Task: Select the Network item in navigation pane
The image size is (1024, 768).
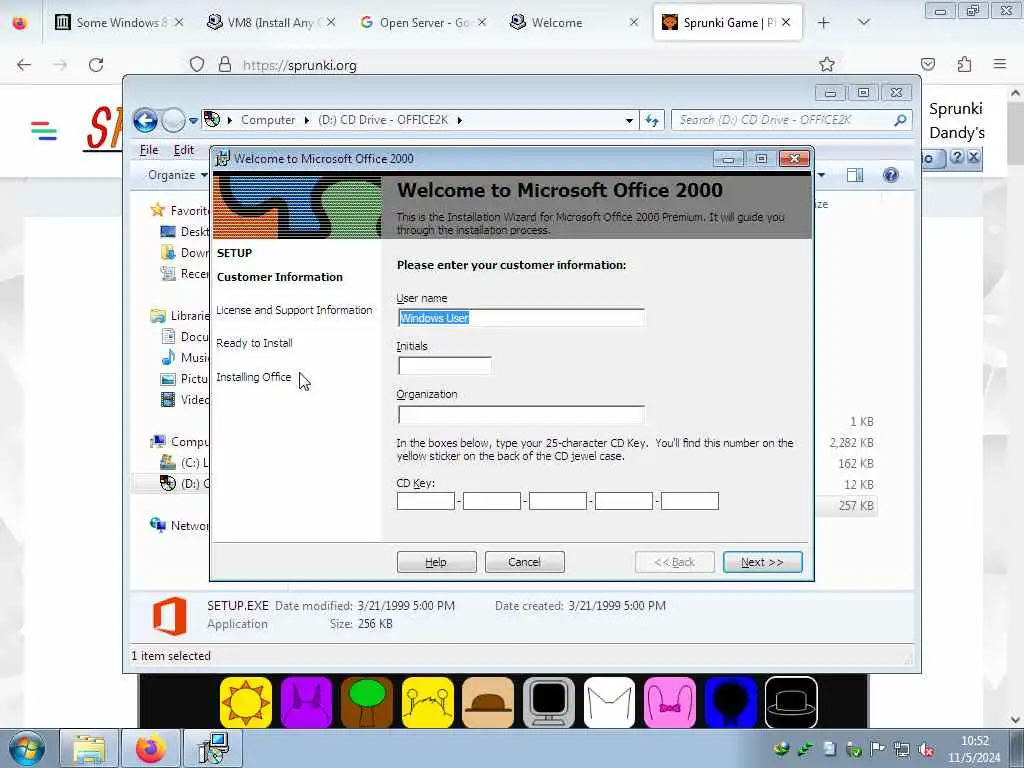Action: point(180,526)
